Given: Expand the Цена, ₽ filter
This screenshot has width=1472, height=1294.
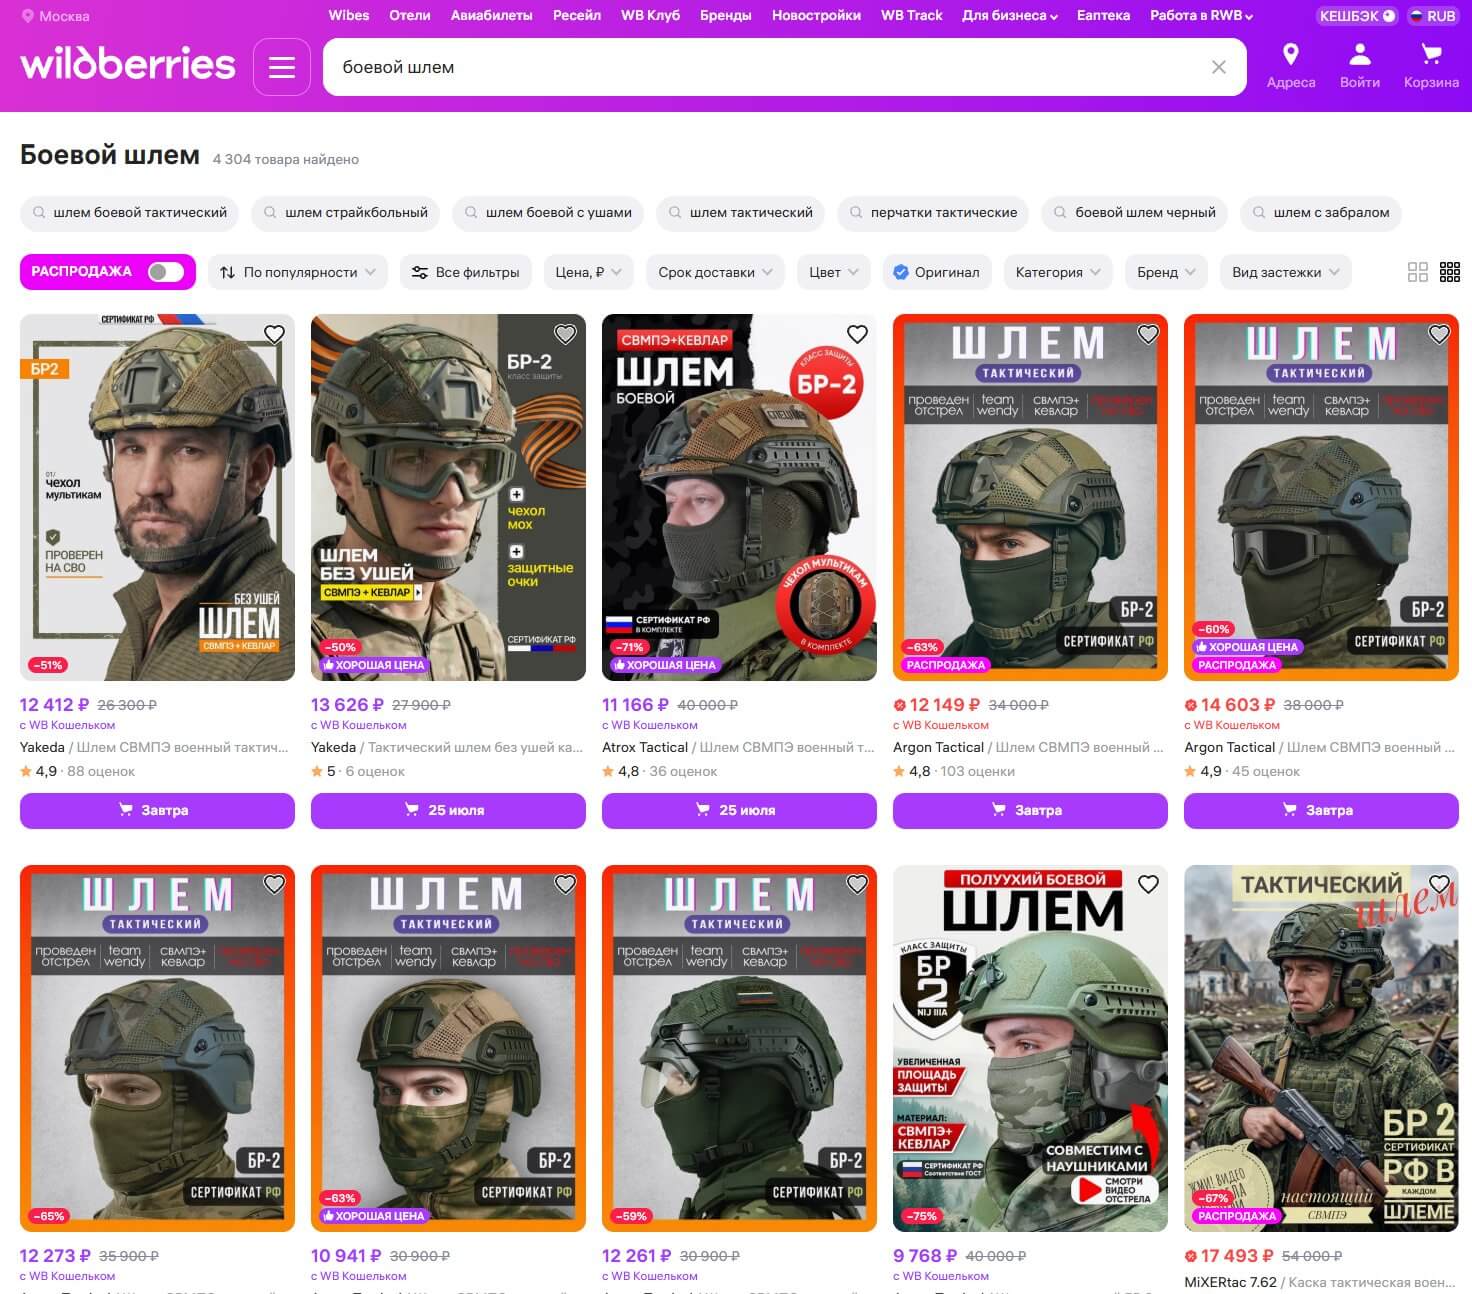Looking at the screenshot, I should click(588, 272).
